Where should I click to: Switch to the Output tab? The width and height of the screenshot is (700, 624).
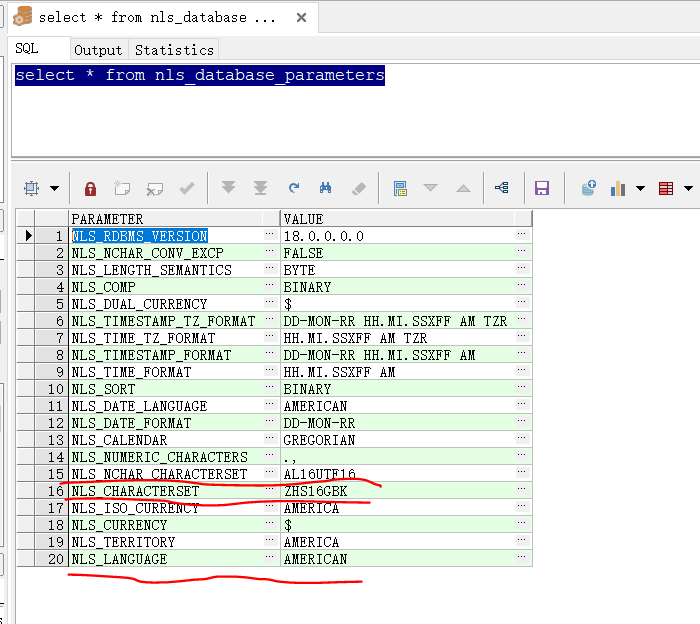98,50
